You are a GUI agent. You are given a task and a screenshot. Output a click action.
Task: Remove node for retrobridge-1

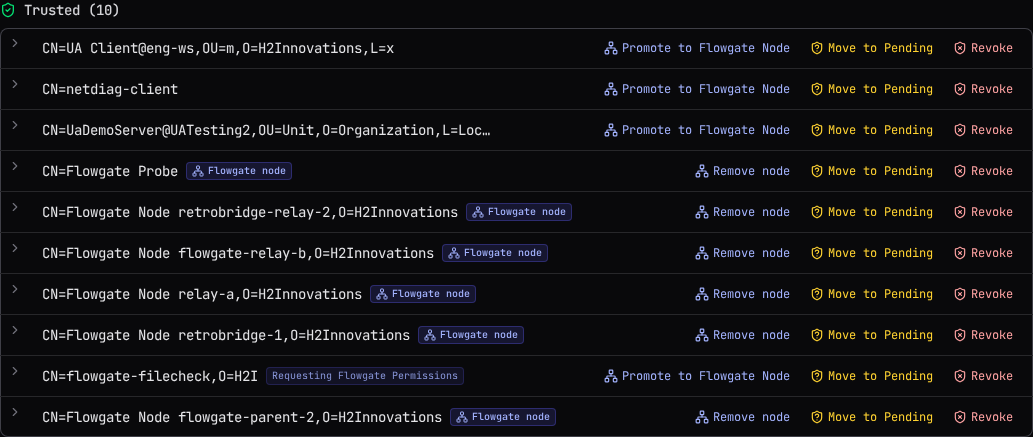click(x=742, y=335)
